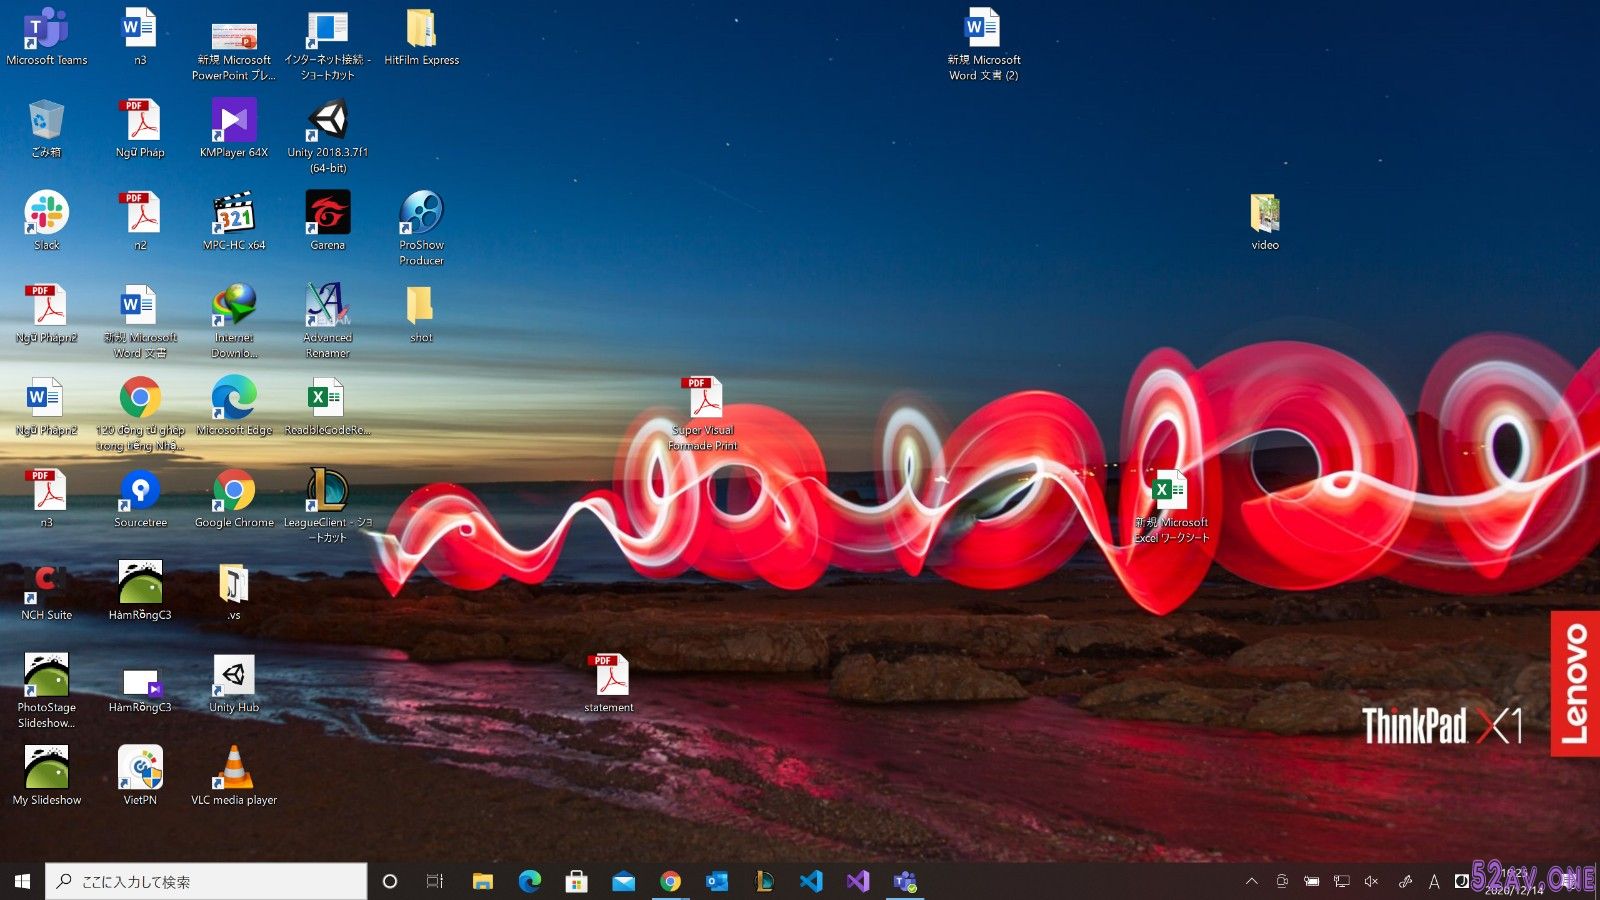Click the VLC media player icon
This screenshot has width=1600, height=900.
[x=234, y=769]
